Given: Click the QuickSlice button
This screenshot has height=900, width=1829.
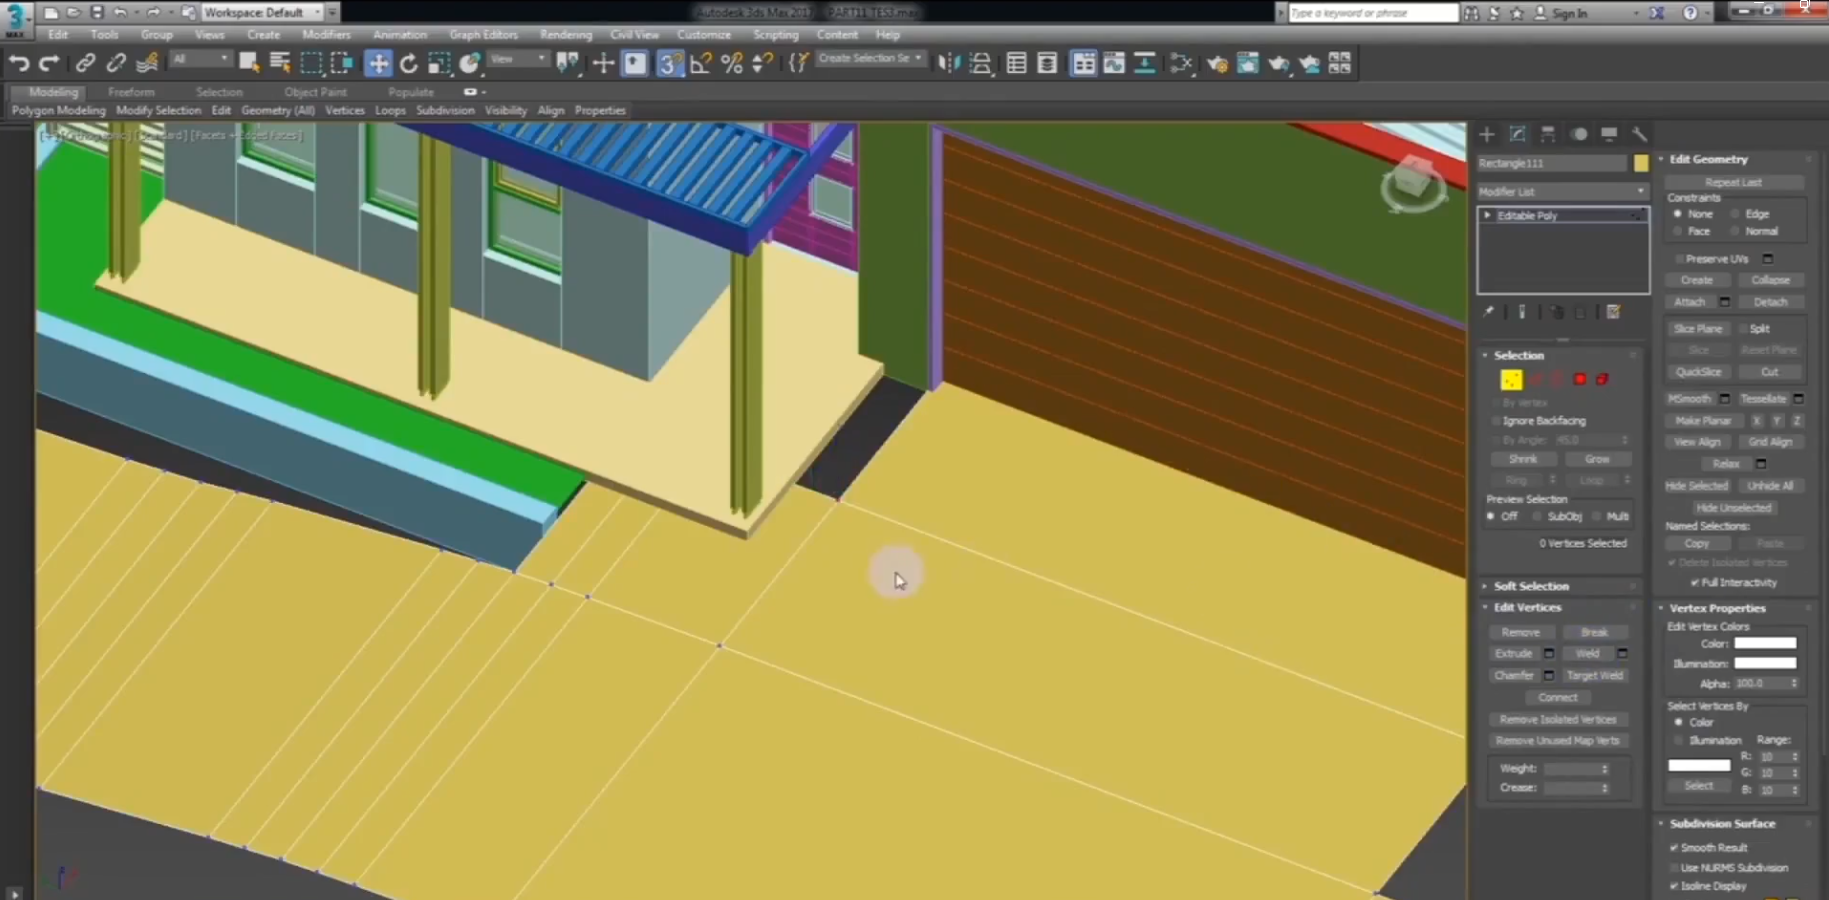Looking at the screenshot, I should 1699,371.
